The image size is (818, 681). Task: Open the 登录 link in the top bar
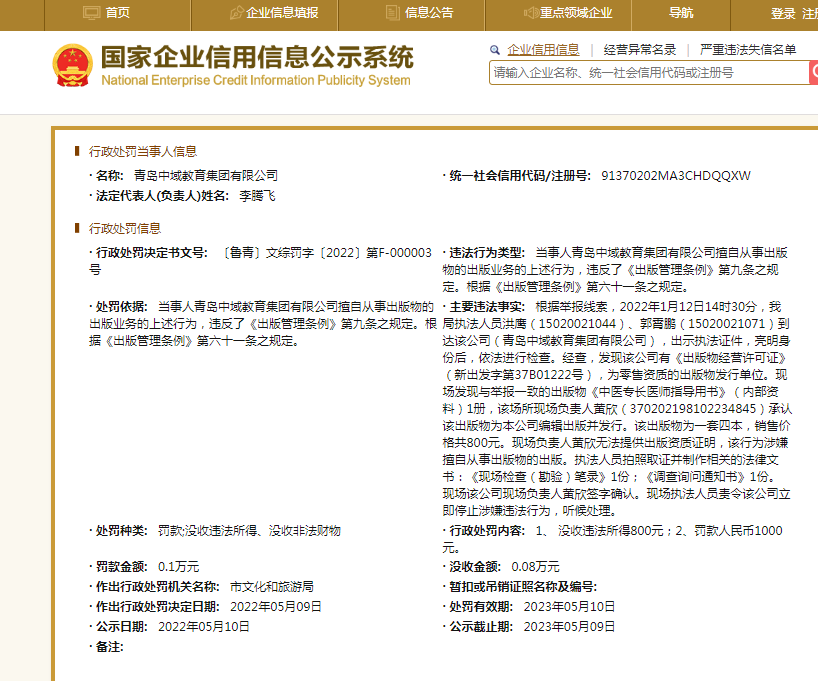coord(783,14)
